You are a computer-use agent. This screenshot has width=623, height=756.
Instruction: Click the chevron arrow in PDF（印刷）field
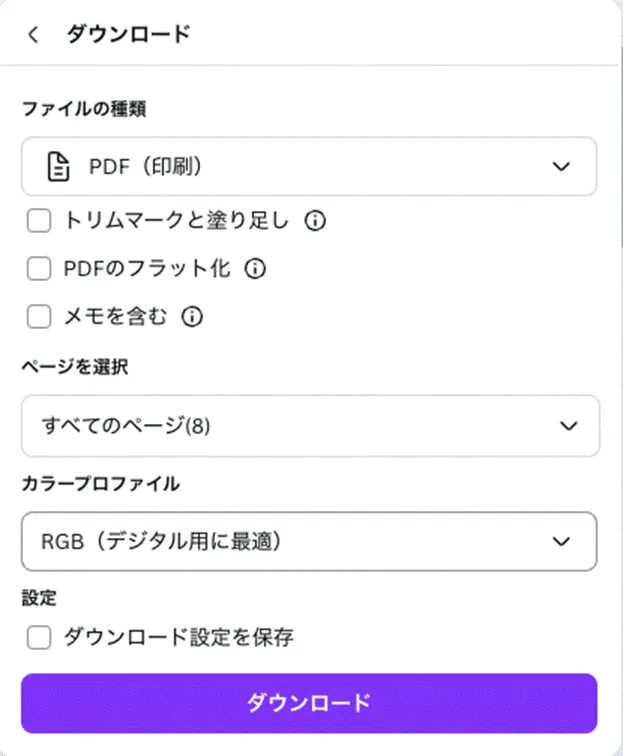561,167
